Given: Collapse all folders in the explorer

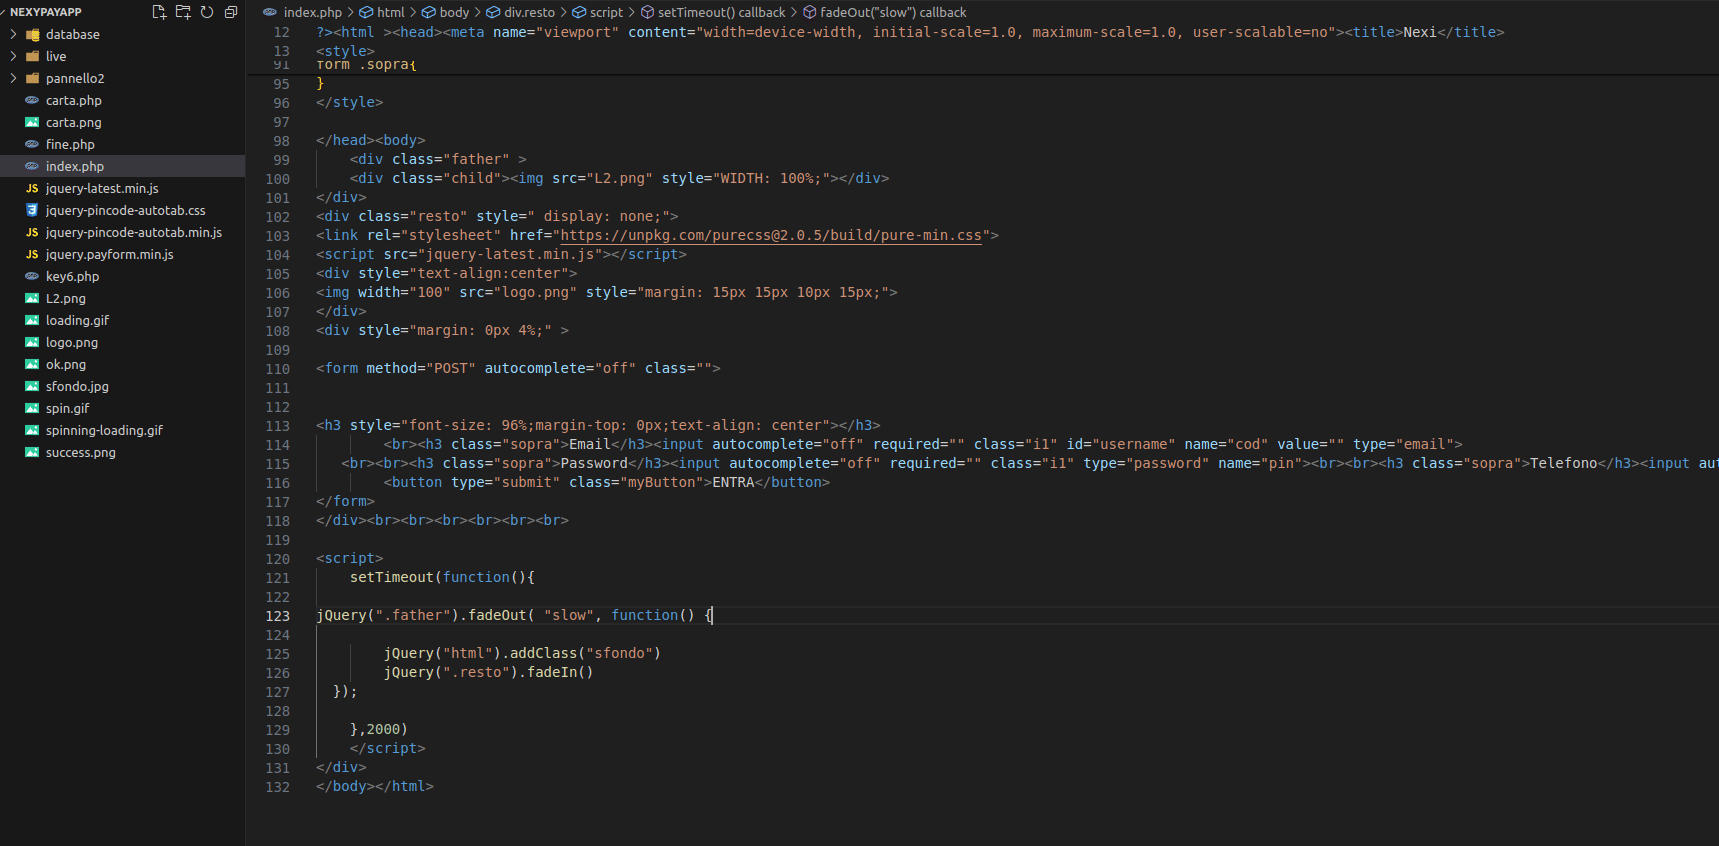Looking at the screenshot, I should (x=231, y=12).
